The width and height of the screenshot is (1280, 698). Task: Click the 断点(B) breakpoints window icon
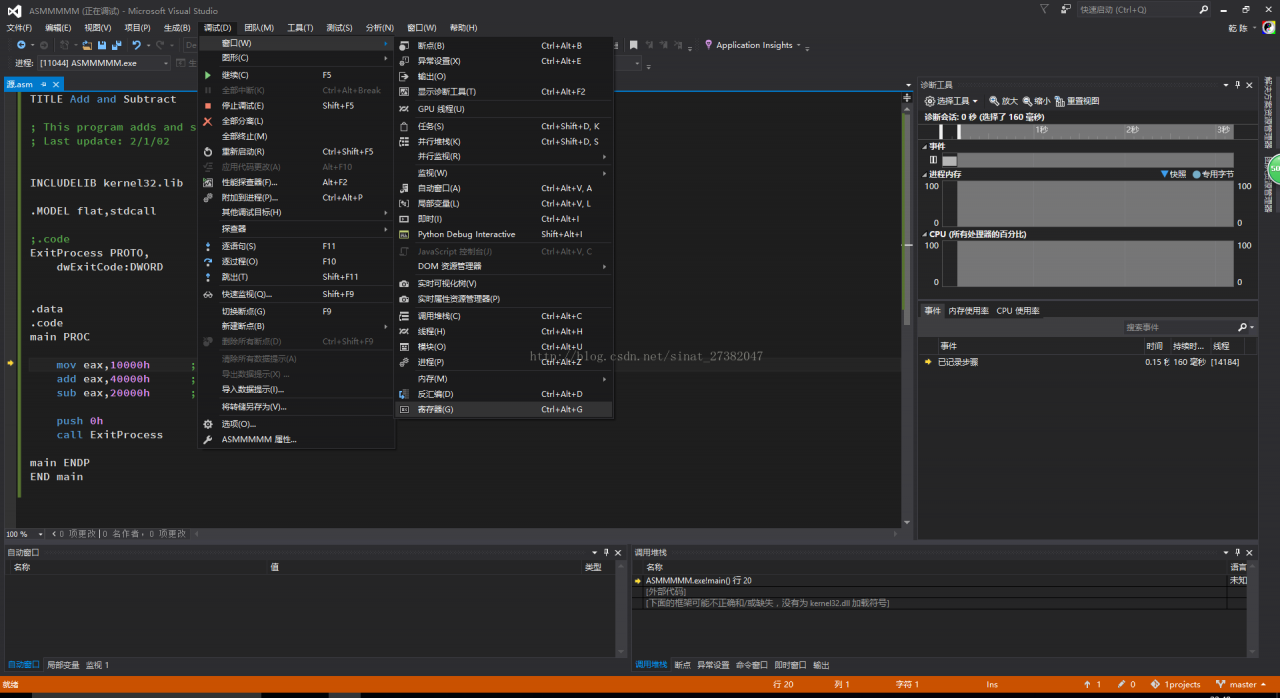point(404,46)
